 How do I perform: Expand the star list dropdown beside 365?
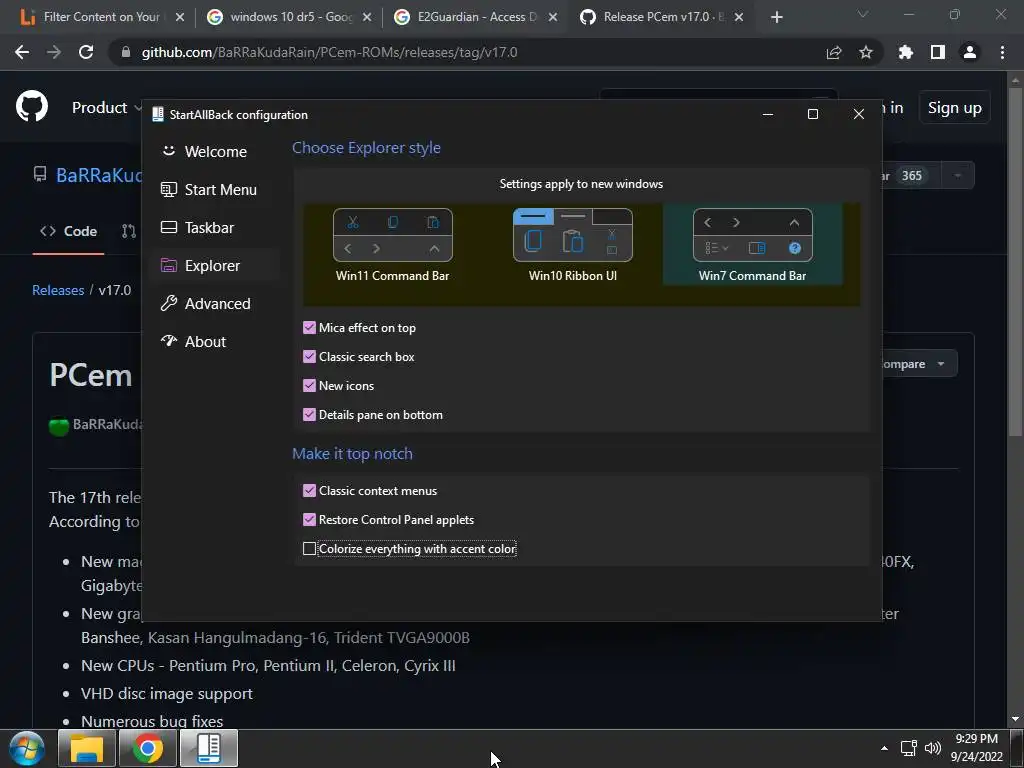957,176
